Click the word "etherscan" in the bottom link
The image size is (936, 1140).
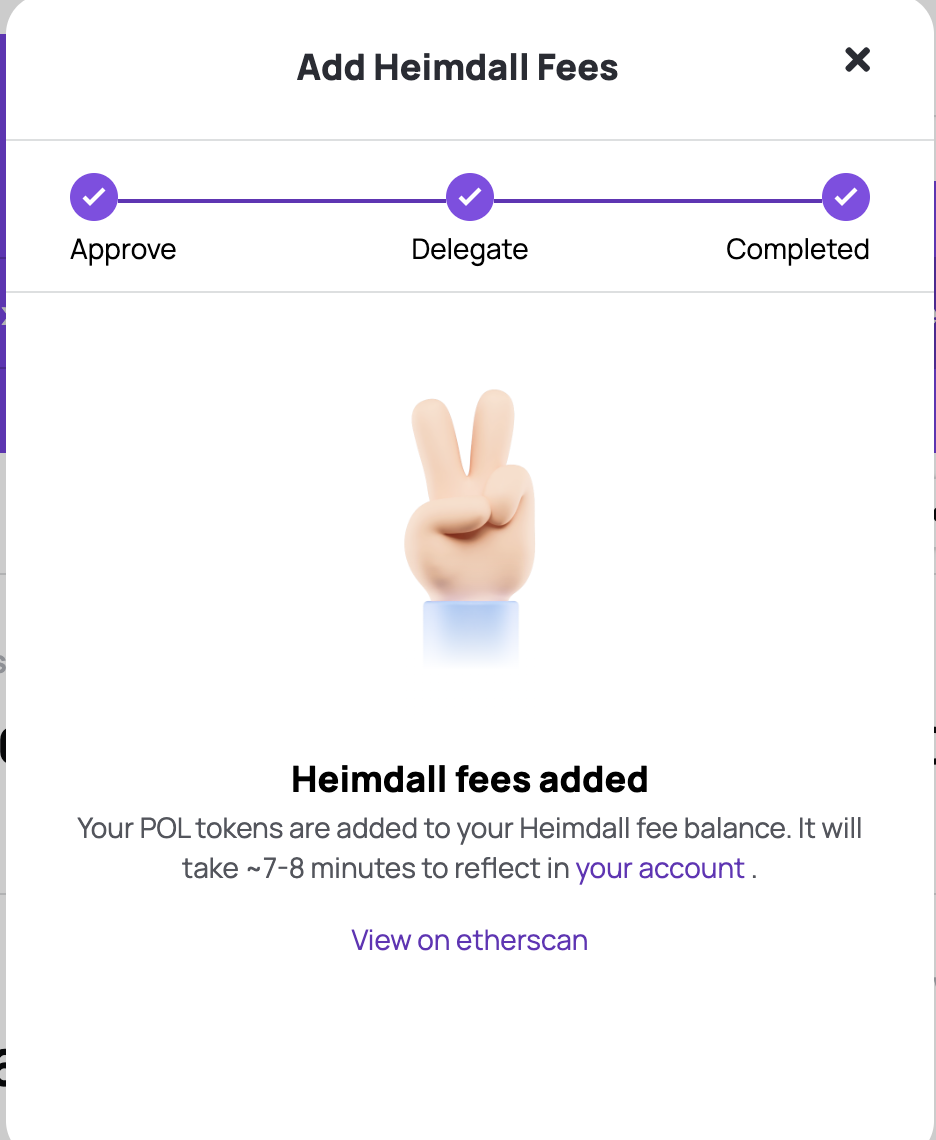pos(522,940)
